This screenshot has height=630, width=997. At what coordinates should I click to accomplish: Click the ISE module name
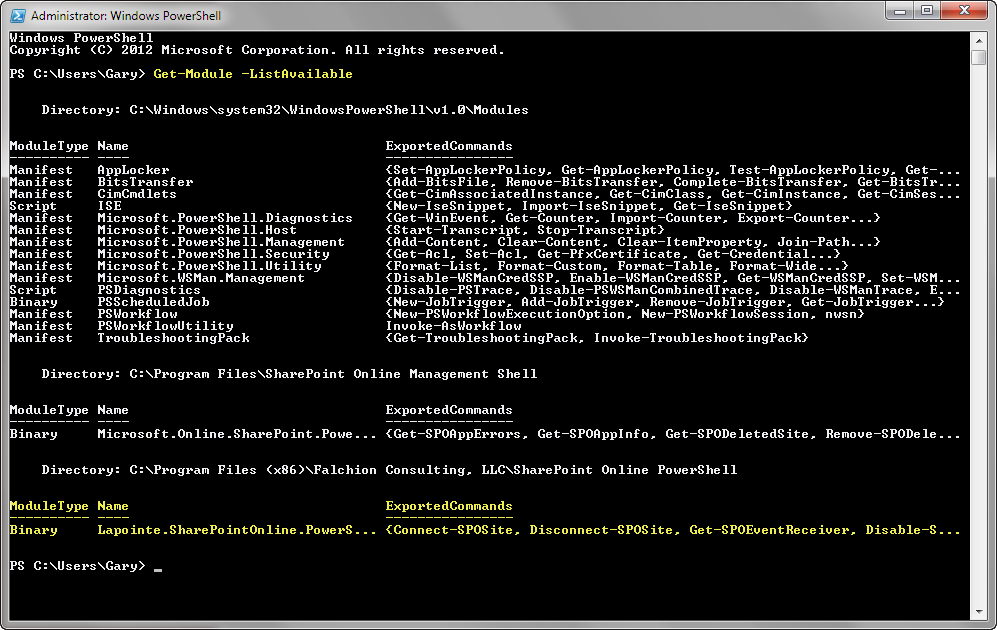pos(109,206)
